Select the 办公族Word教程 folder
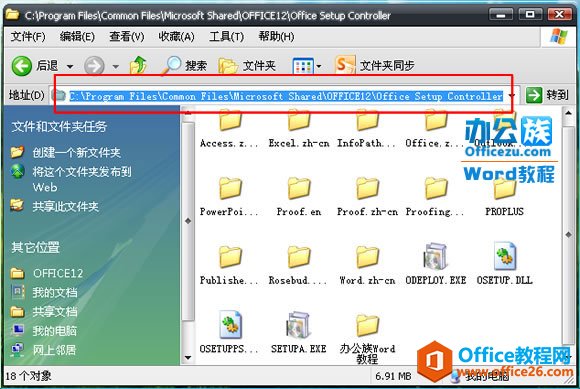 click(367, 338)
